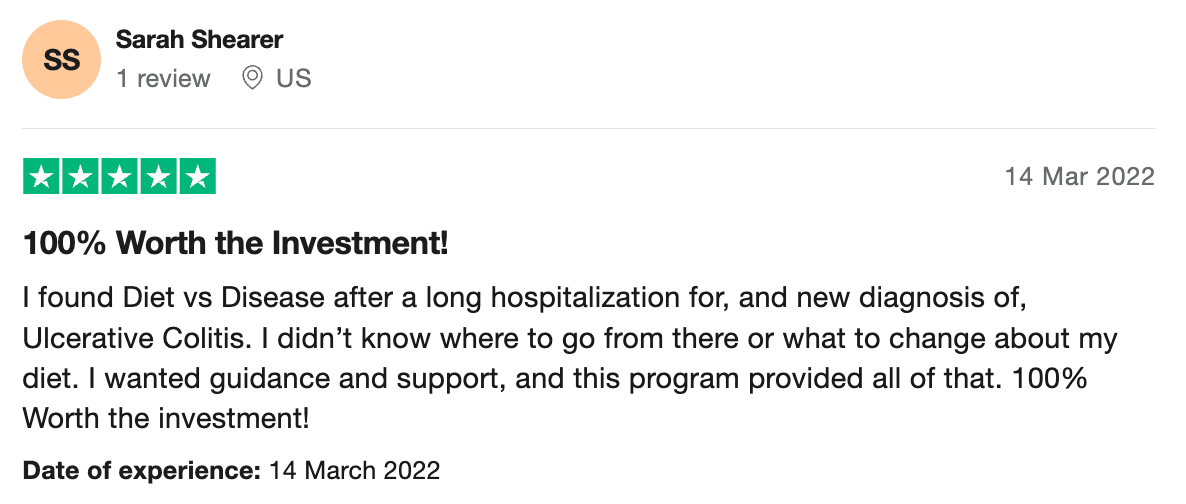Click the first green rating star
Screen dimensions: 1186x504
(x=41, y=177)
